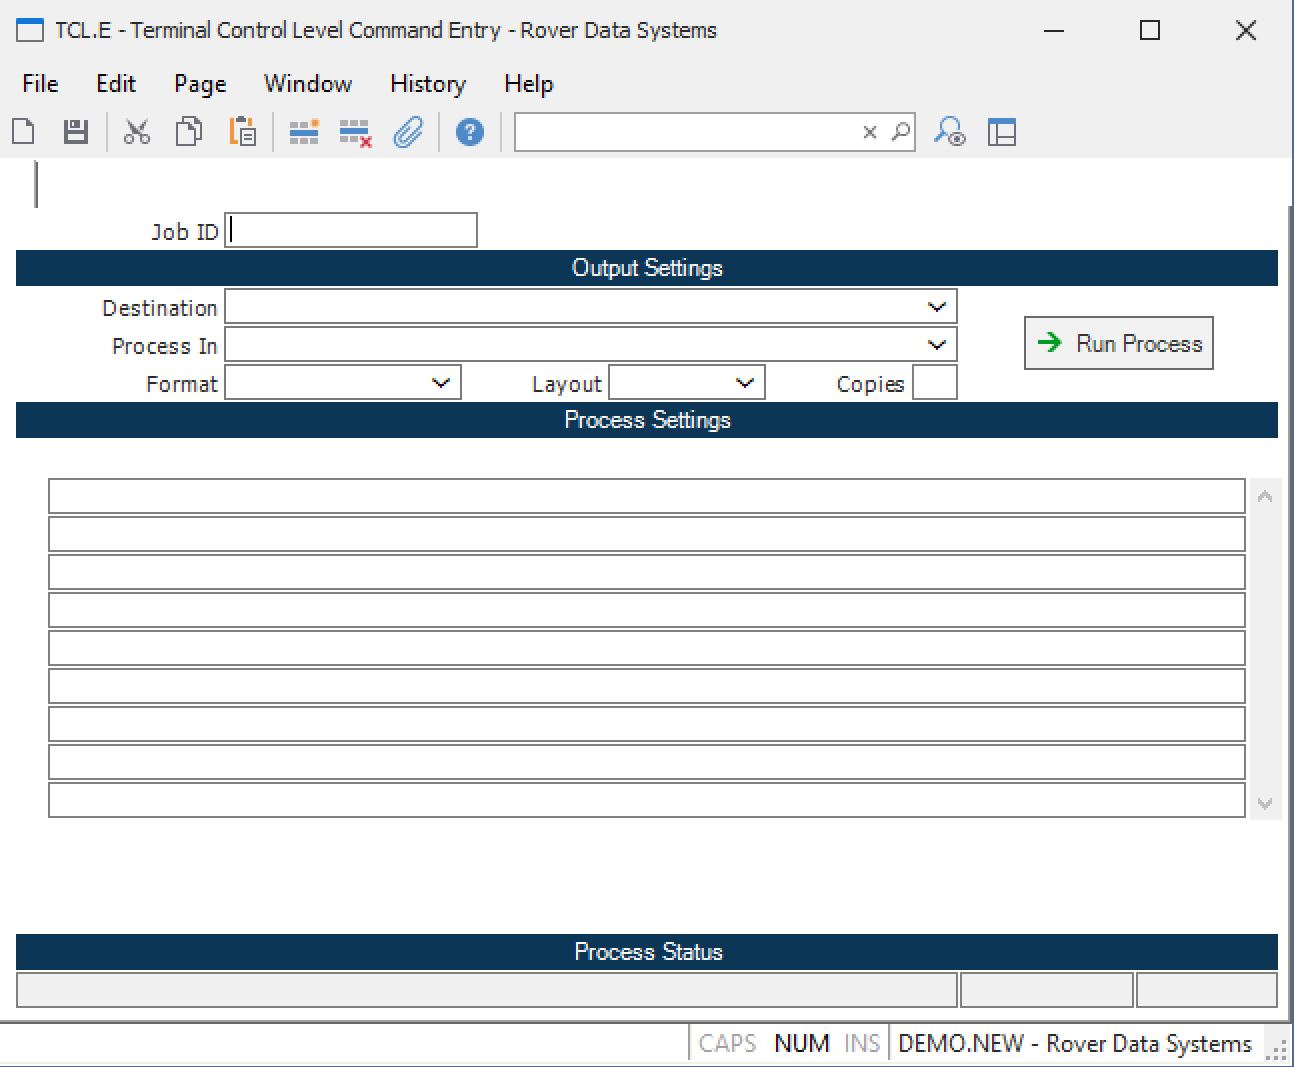Click the Process Settings scroll down arrow

(x=1265, y=804)
